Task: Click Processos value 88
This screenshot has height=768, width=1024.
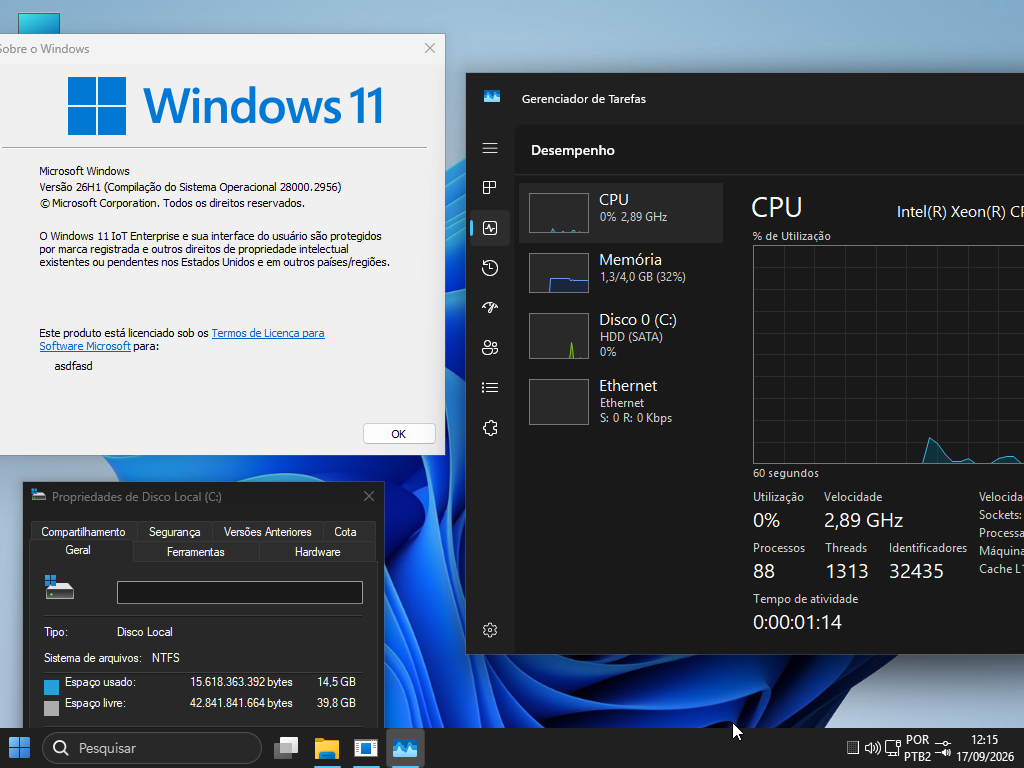Action: pyautogui.click(x=763, y=571)
